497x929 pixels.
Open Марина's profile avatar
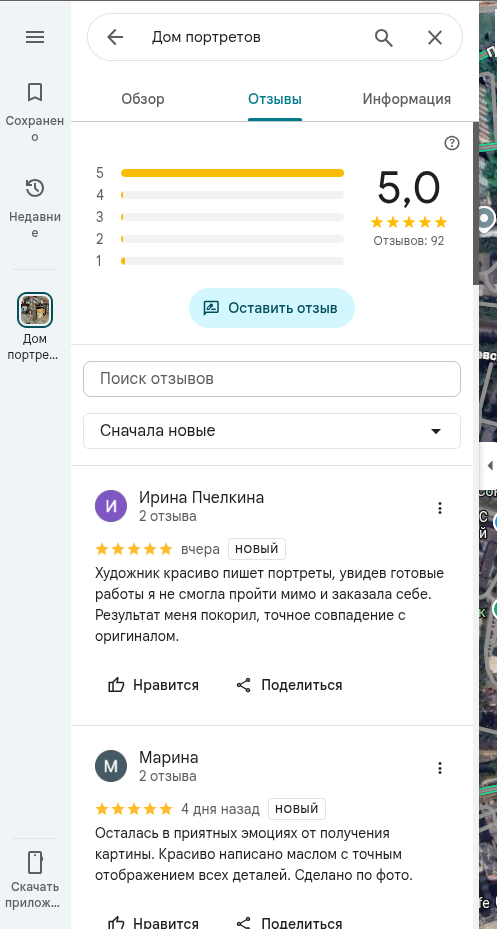(x=111, y=766)
